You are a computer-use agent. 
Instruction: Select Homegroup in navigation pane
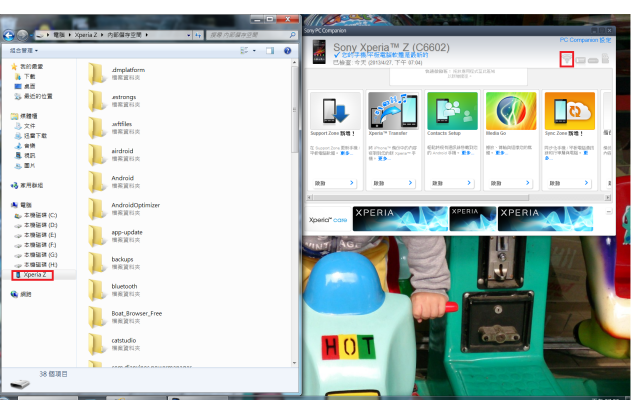[27, 186]
